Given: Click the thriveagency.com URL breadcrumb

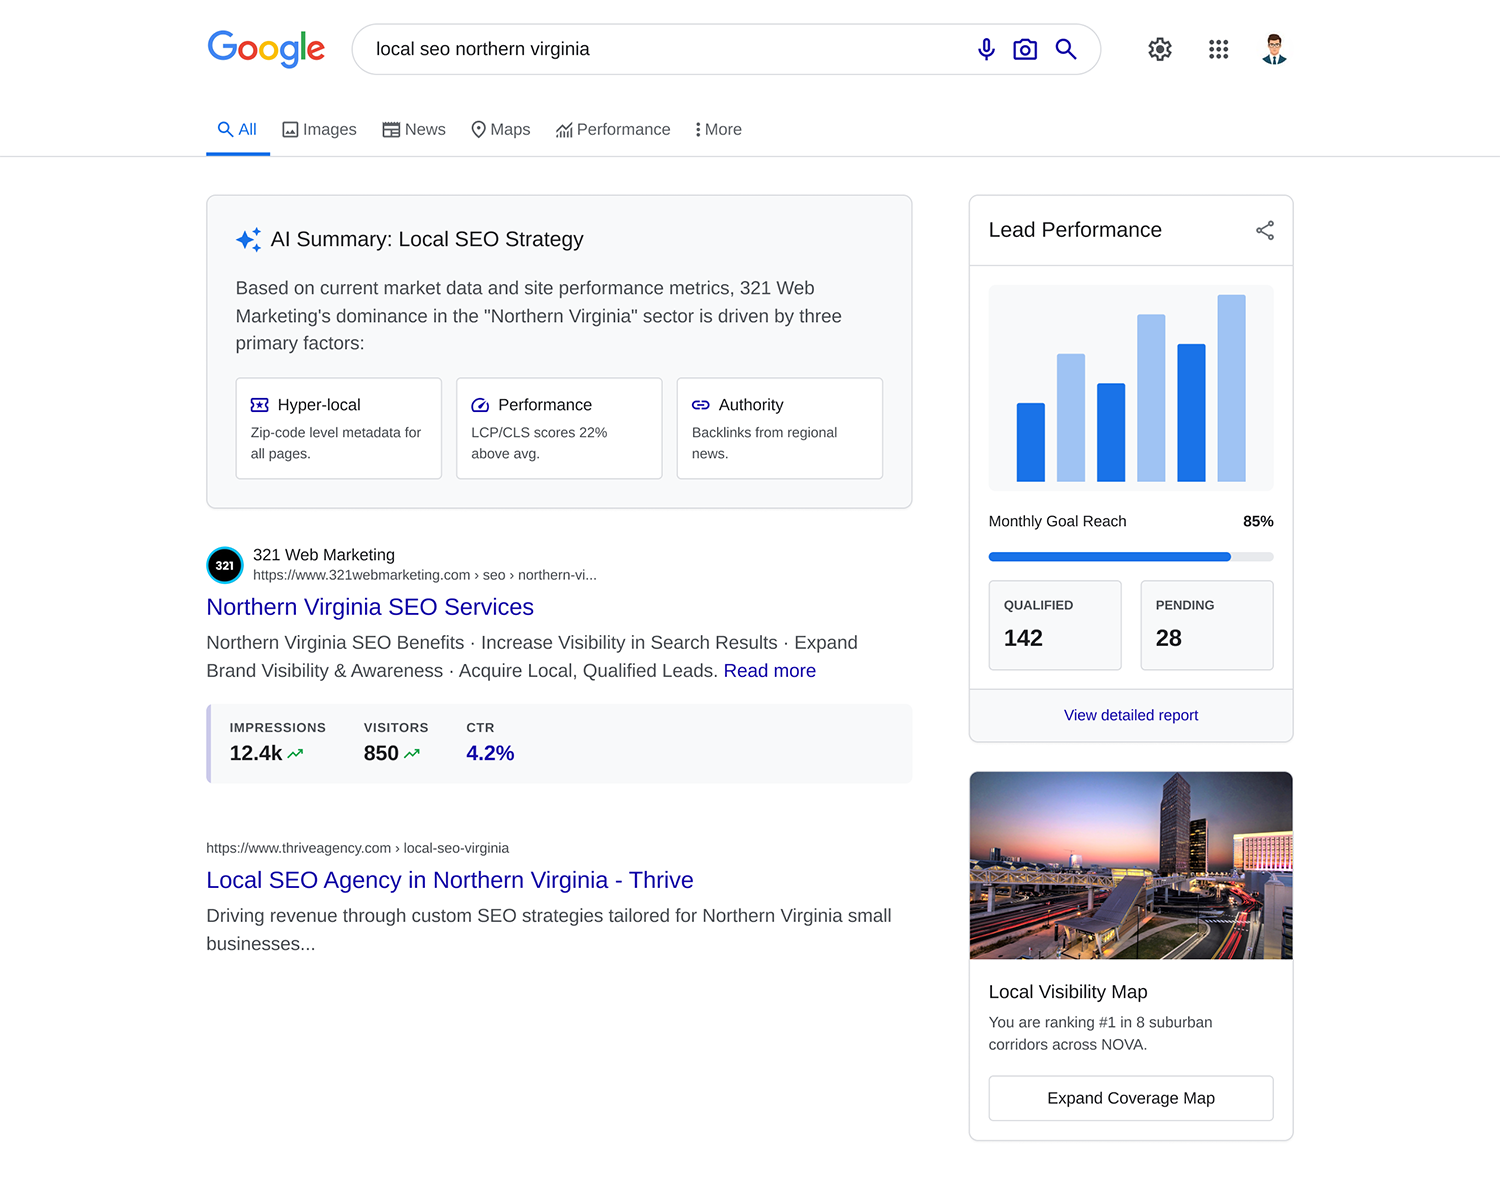Looking at the screenshot, I should (x=358, y=848).
